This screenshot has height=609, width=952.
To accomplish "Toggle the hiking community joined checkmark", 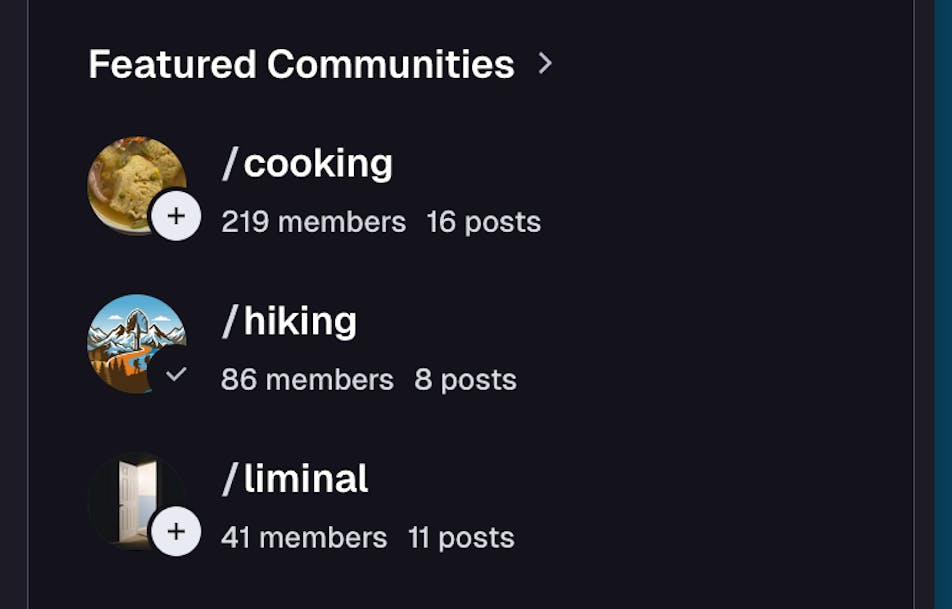I will click(x=176, y=374).
